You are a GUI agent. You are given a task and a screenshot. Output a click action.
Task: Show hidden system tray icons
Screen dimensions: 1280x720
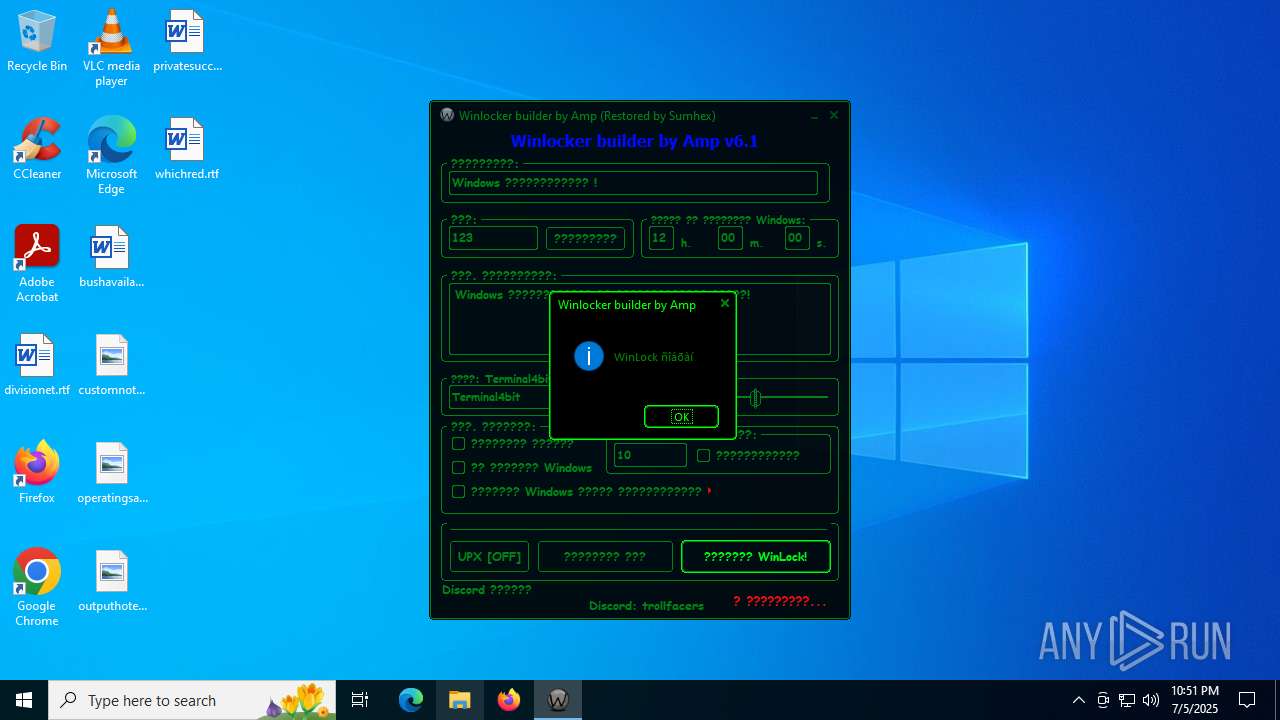tap(1078, 700)
